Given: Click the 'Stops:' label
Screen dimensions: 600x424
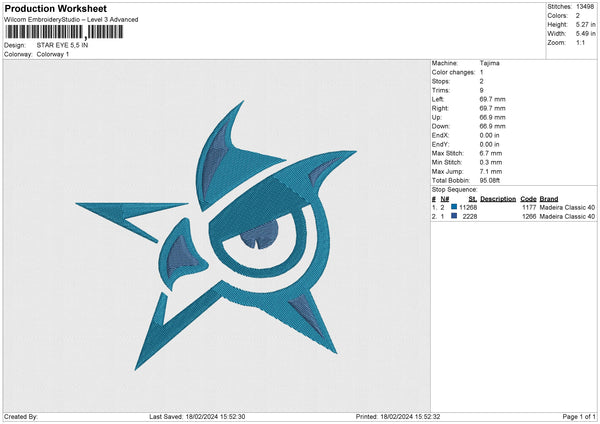Looking at the screenshot, I should click(x=440, y=82).
